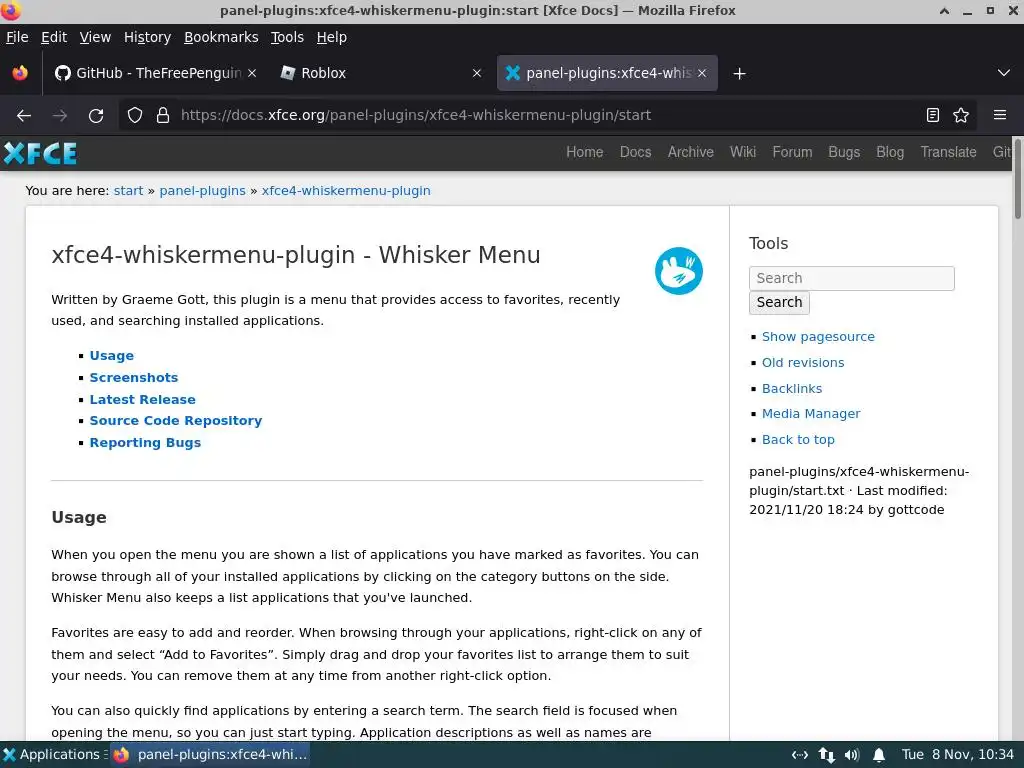Open Backlinks link
Screen dimensions: 1024x768
792,389
